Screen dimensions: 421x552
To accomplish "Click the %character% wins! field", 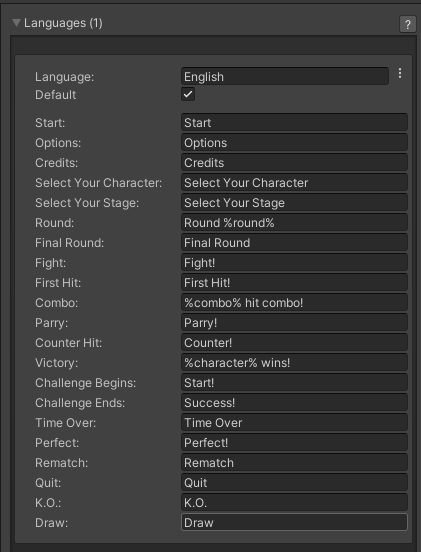I will click(x=294, y=363).
